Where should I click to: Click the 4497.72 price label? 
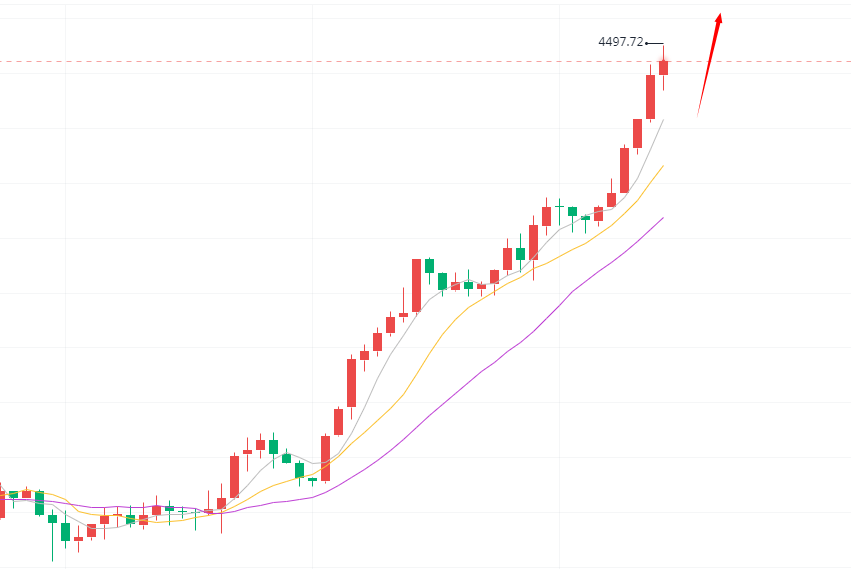[x=620, y=42]
